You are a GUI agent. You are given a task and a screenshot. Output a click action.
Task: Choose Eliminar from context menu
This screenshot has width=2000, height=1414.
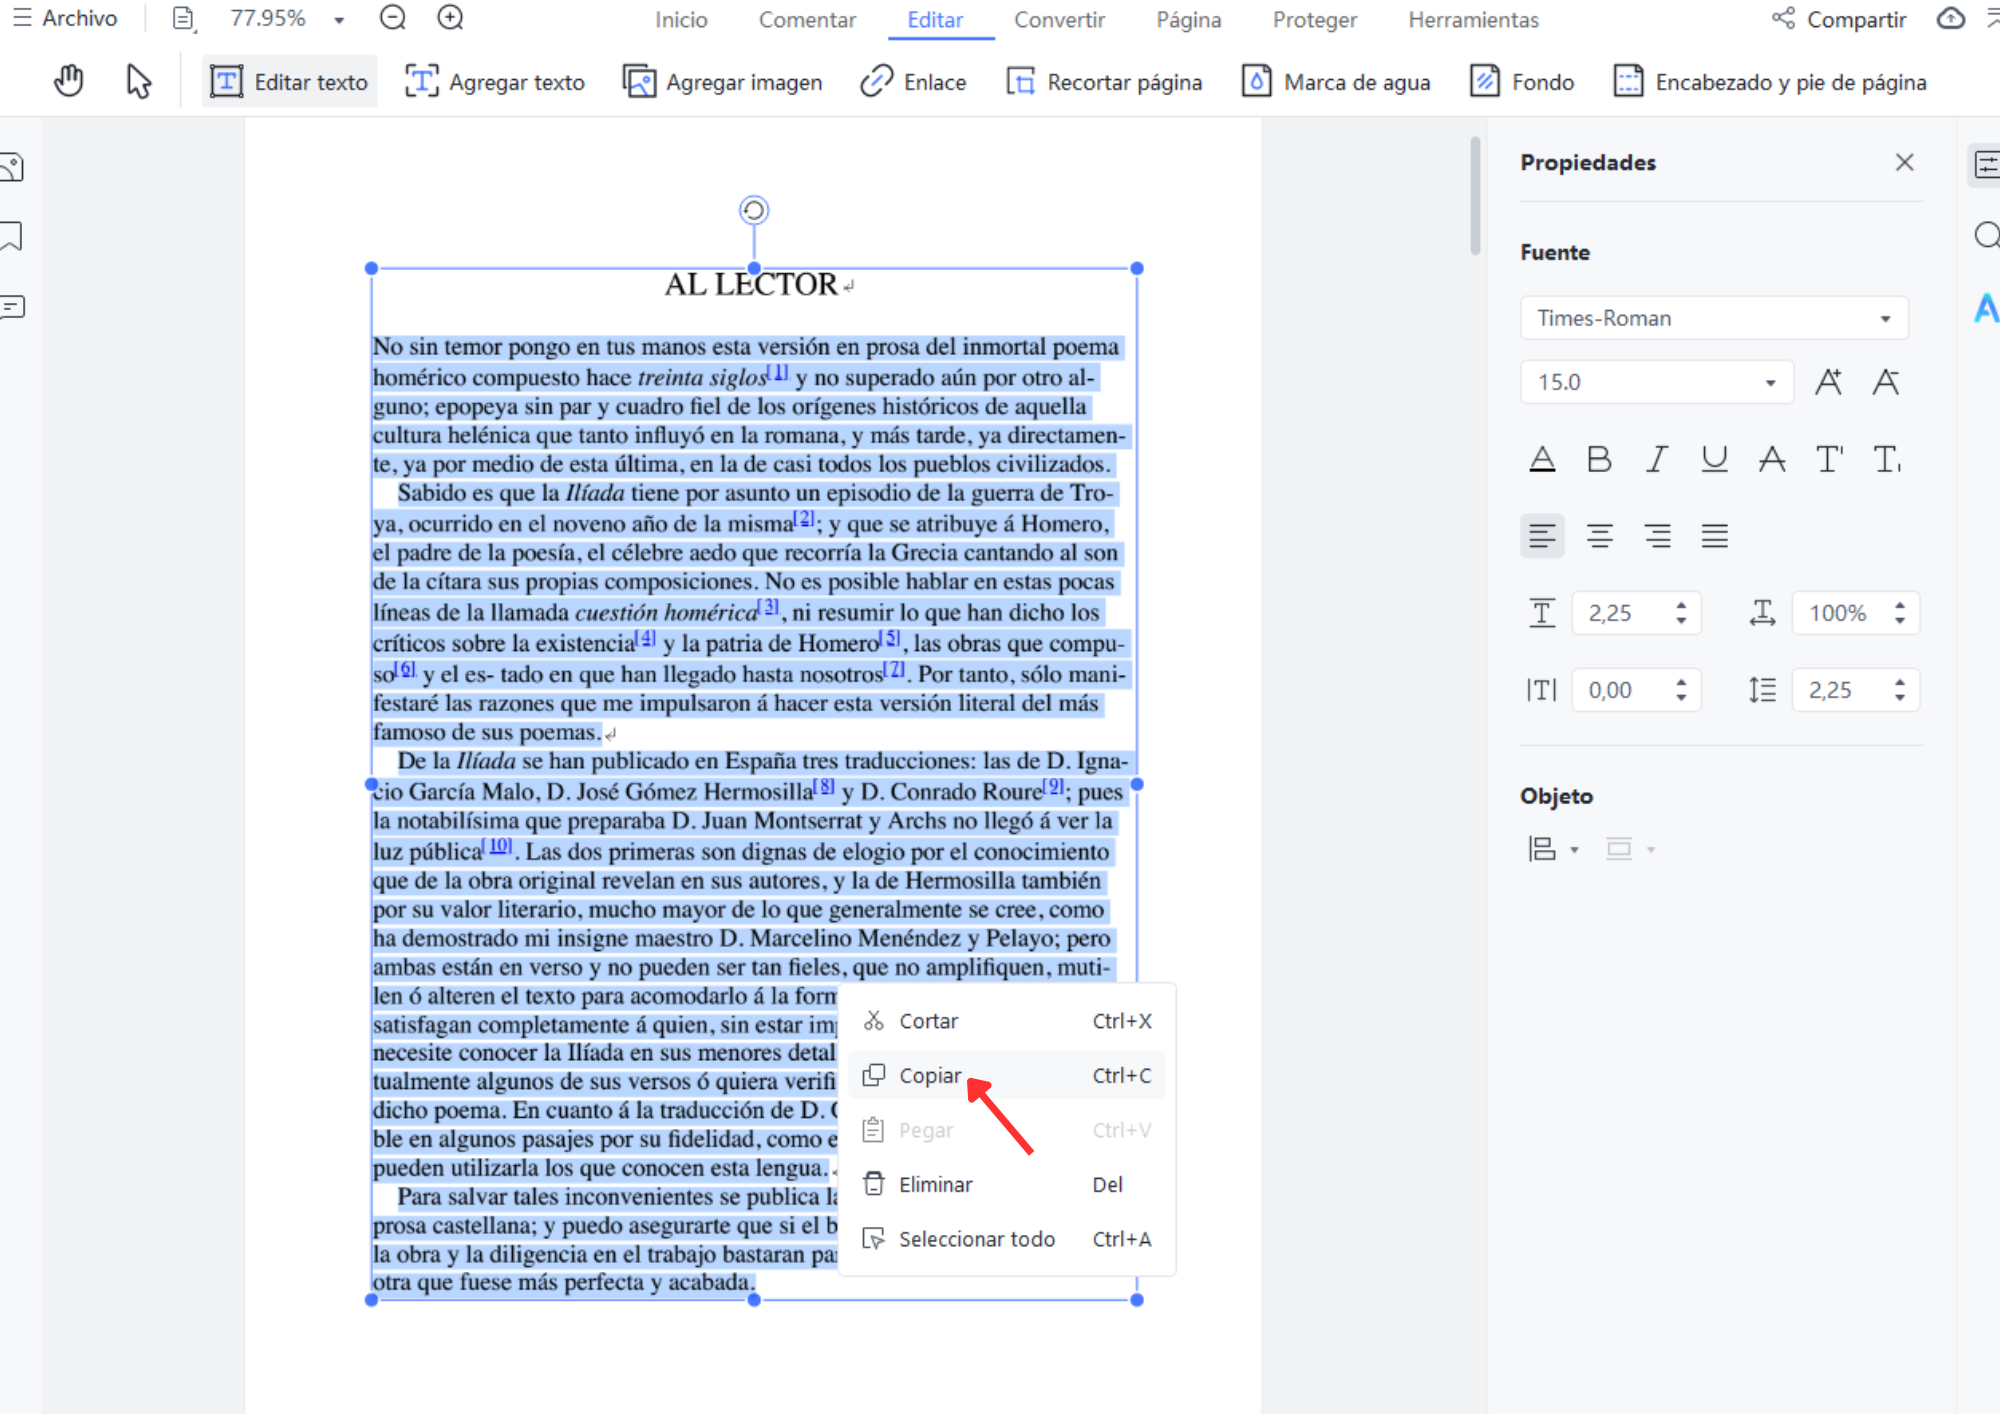tap(1007, 1184)
